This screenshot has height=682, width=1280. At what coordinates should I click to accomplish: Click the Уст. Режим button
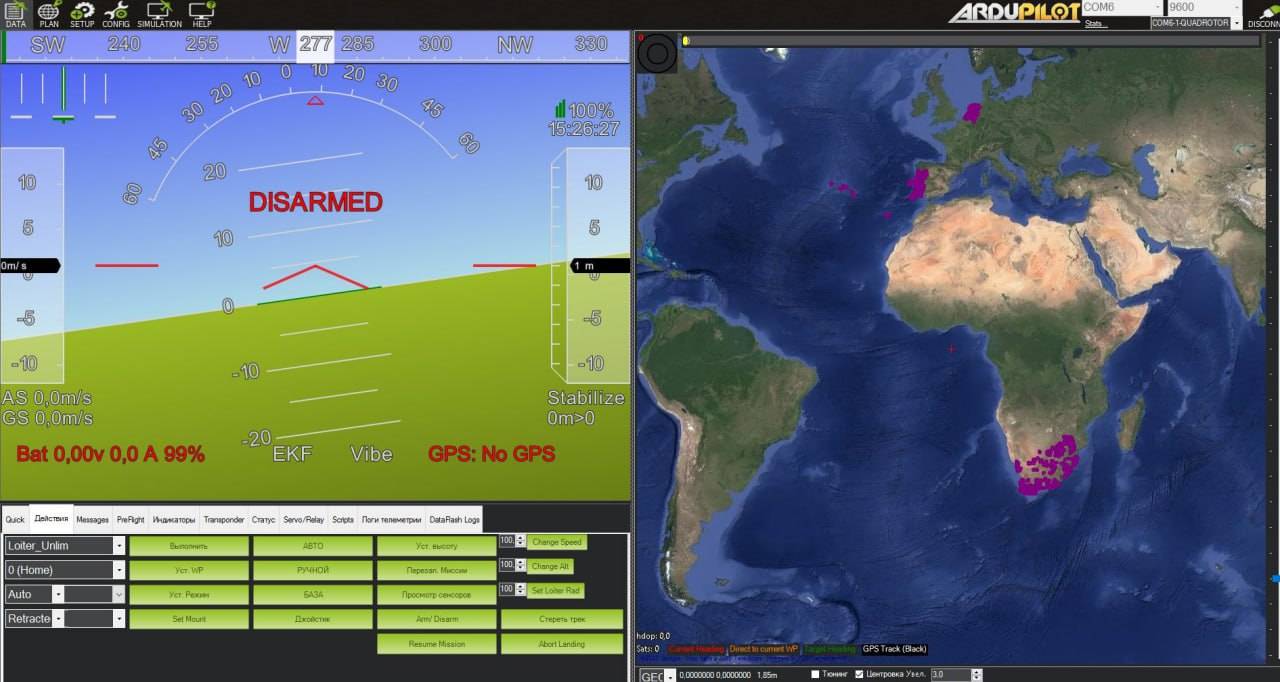189,595
